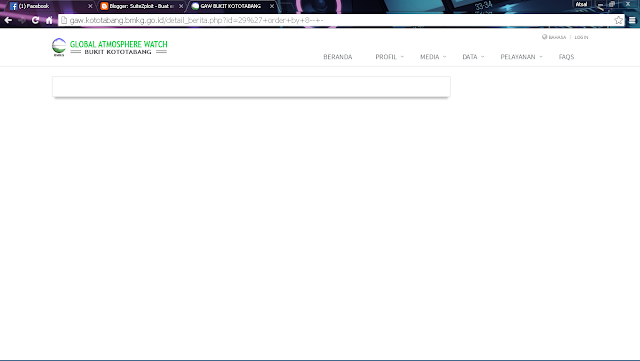Open the BERANDA menu item
This screenshot has height=361, width=640.
click(x=338, y=57)
